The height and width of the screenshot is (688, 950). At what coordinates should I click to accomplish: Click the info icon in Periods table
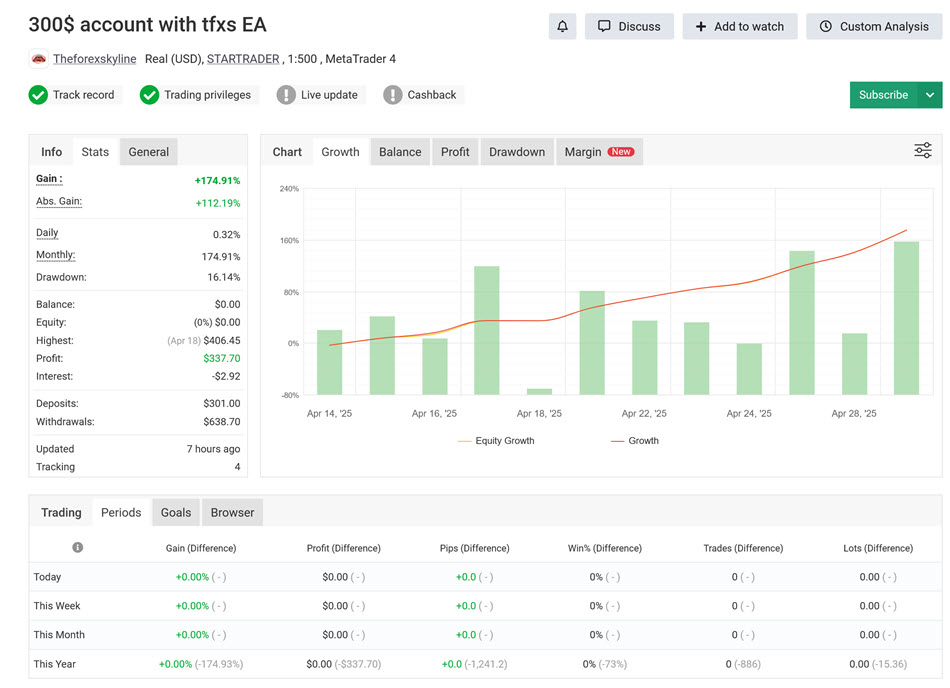[x=77, y=548]
